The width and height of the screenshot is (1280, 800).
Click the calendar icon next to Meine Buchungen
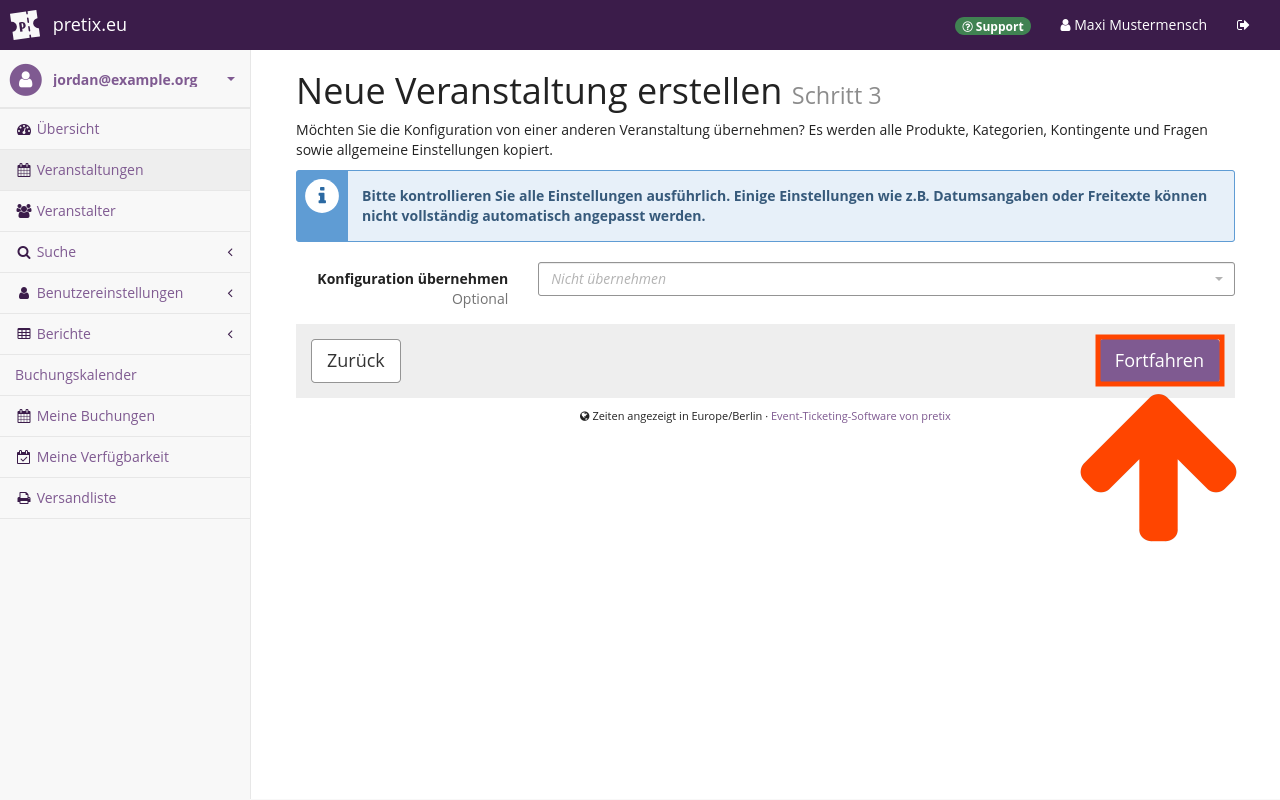(24, 416)
